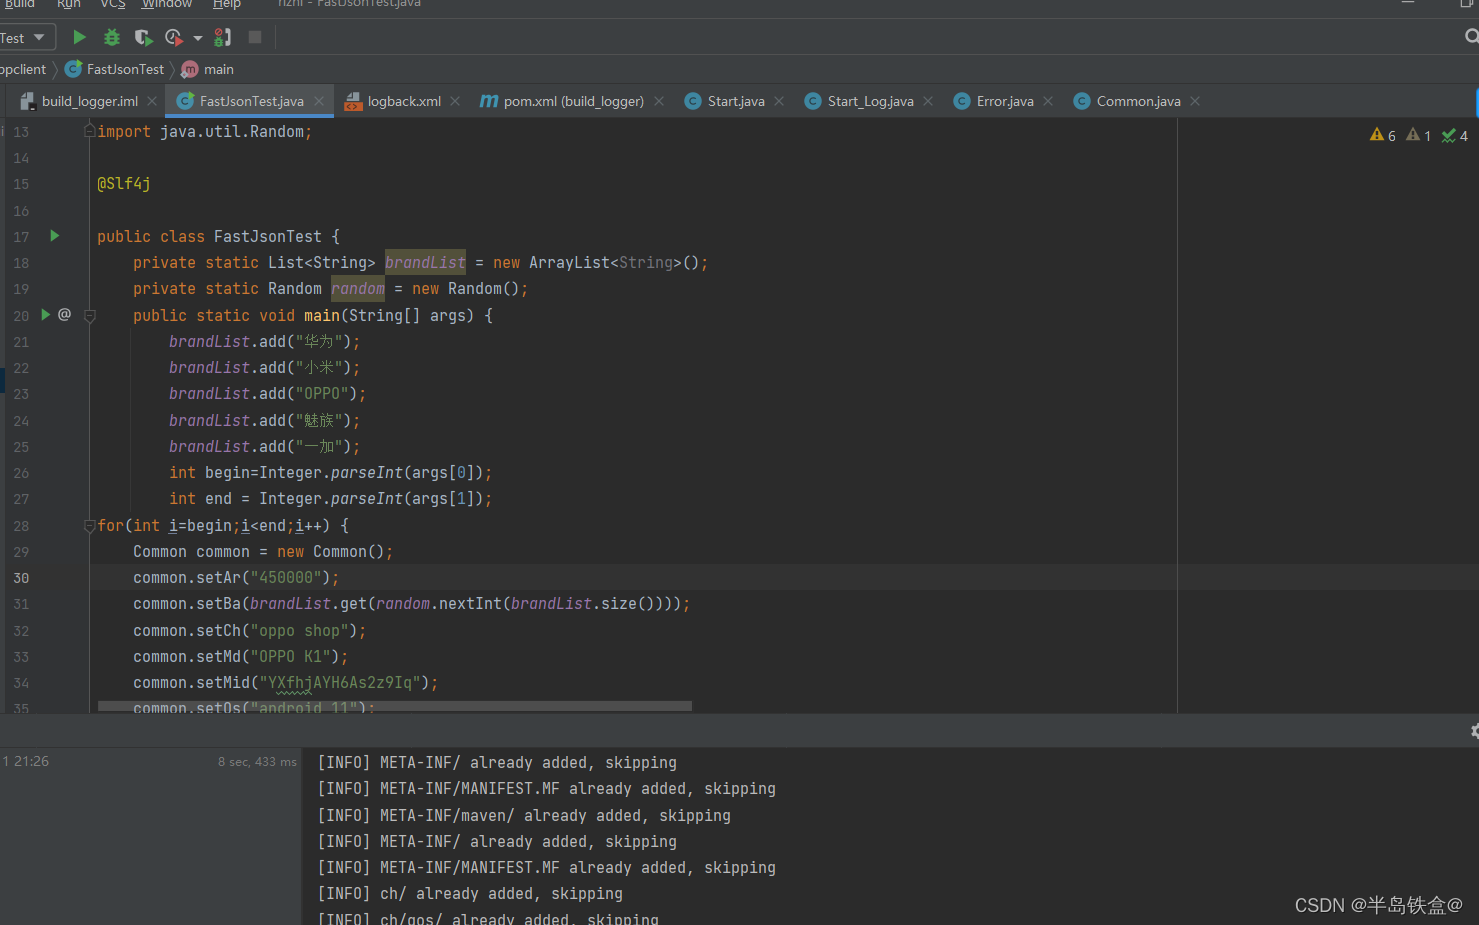The image size is (1479, 925).
Task: Close the Common.java tab
Action: [1195, 101]
